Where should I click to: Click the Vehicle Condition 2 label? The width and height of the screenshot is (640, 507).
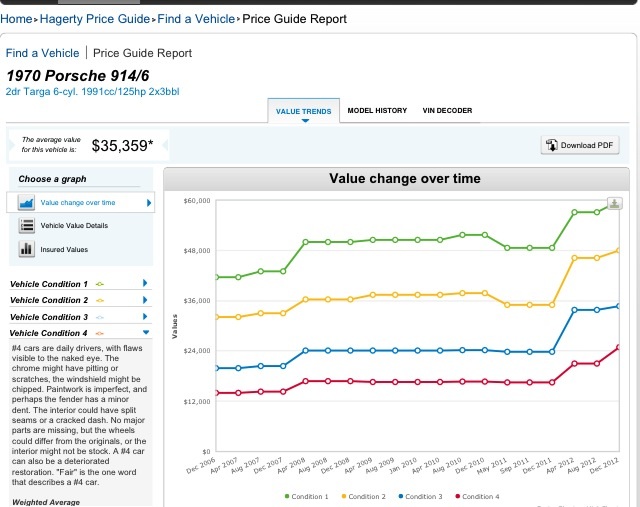49,300
